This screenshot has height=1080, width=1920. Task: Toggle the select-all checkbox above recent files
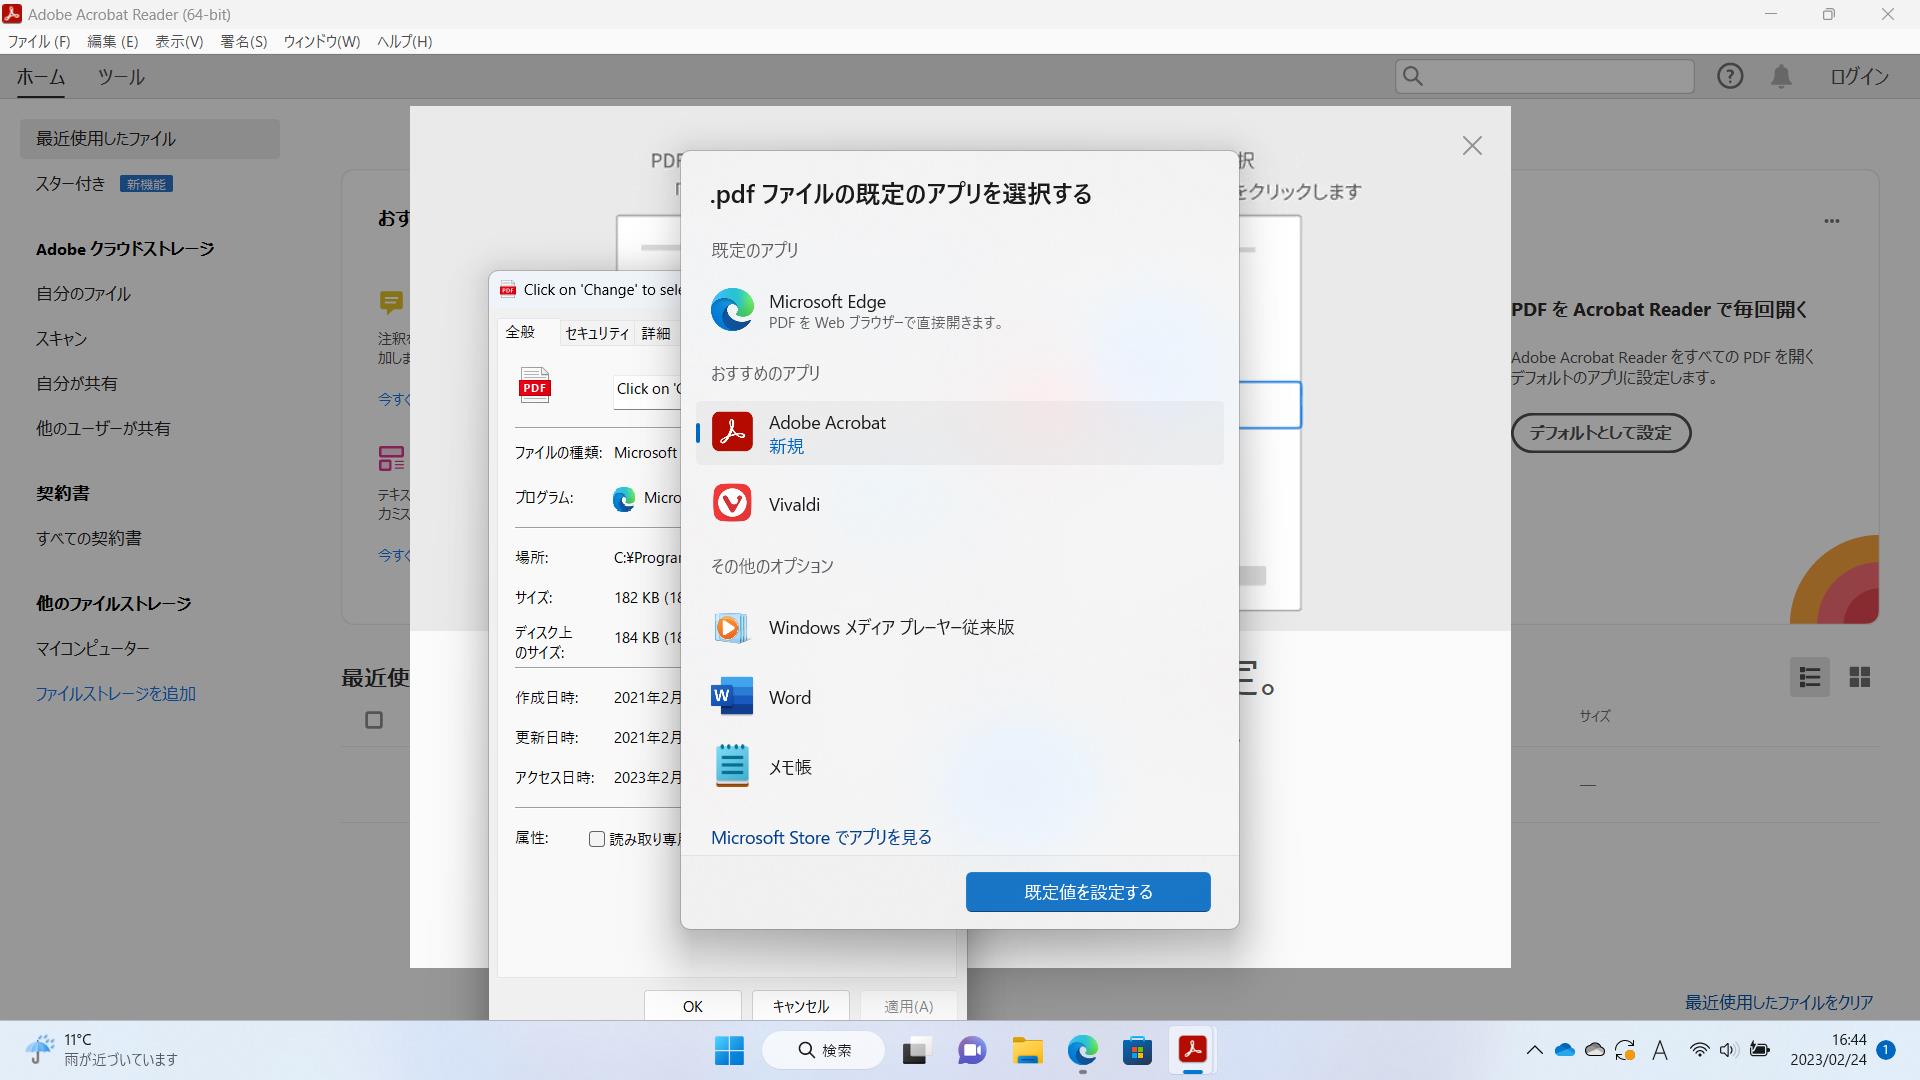(375, 719)
